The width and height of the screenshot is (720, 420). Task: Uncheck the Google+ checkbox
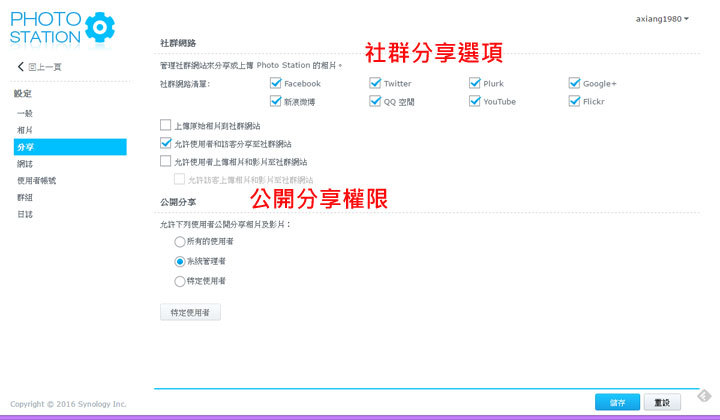574,83
